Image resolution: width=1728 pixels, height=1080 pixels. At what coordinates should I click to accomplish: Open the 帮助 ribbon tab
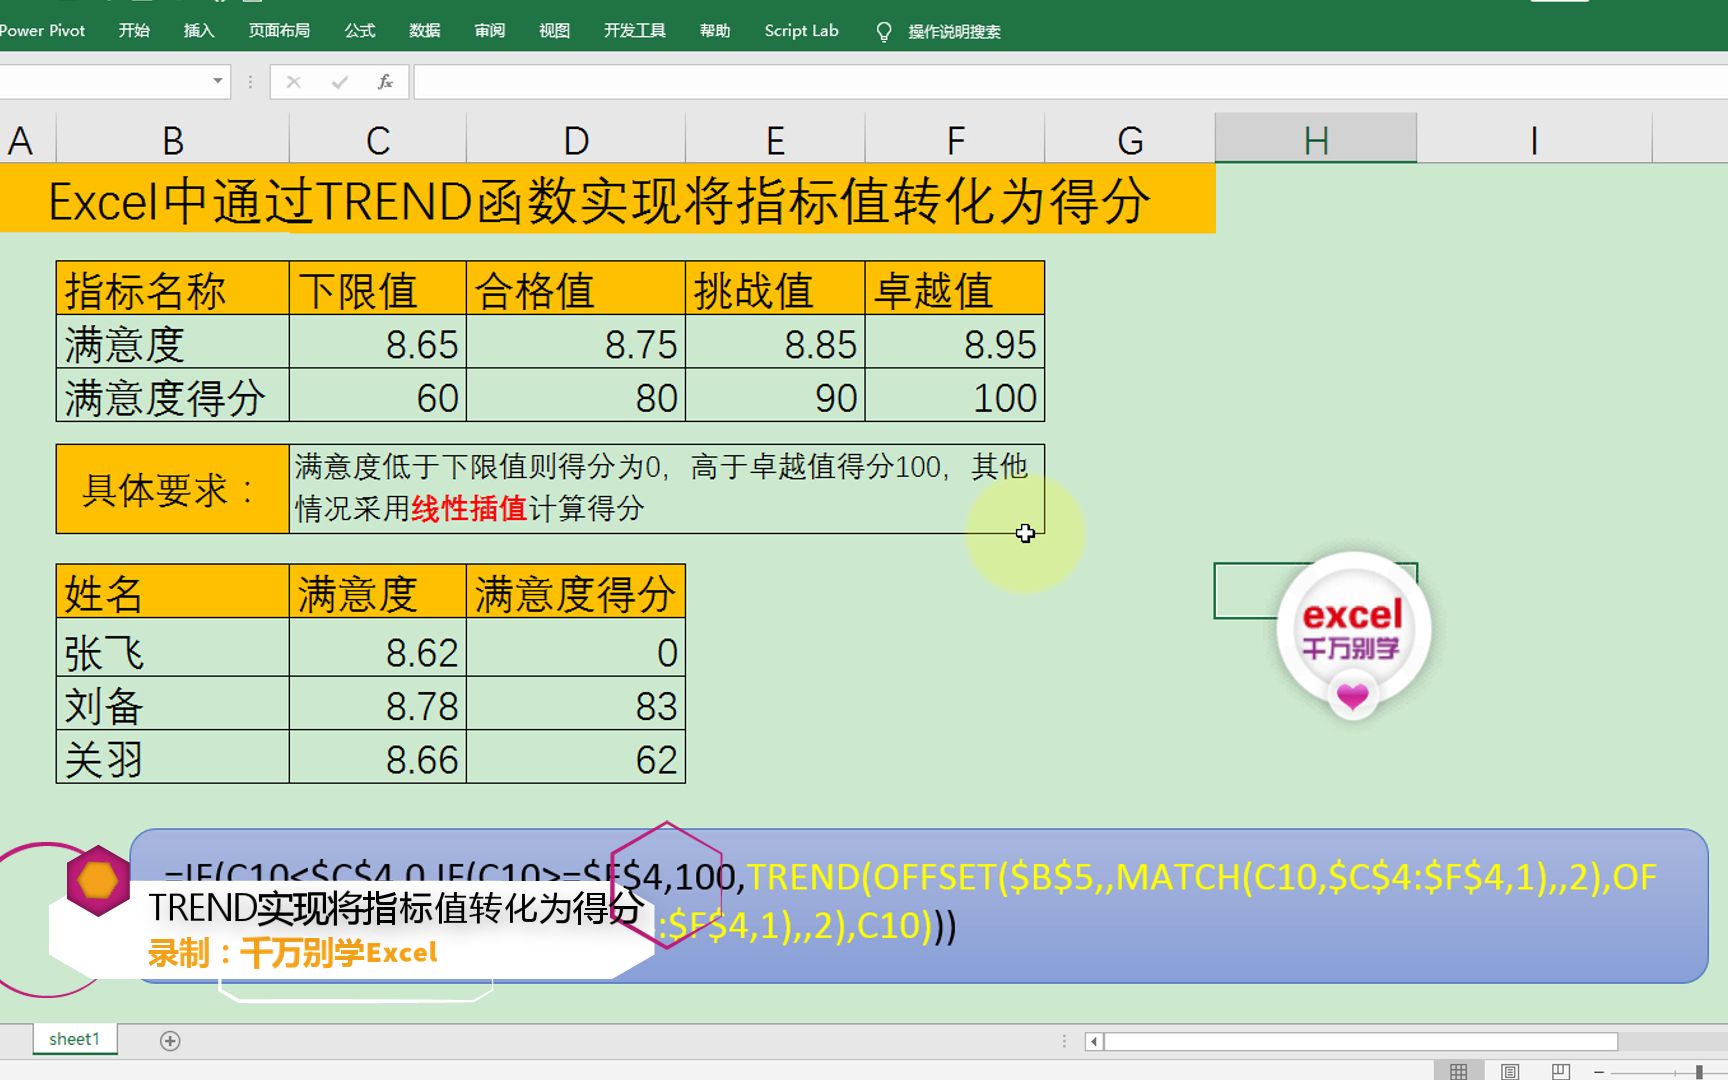pyautogui.click(x=715, y=31)
